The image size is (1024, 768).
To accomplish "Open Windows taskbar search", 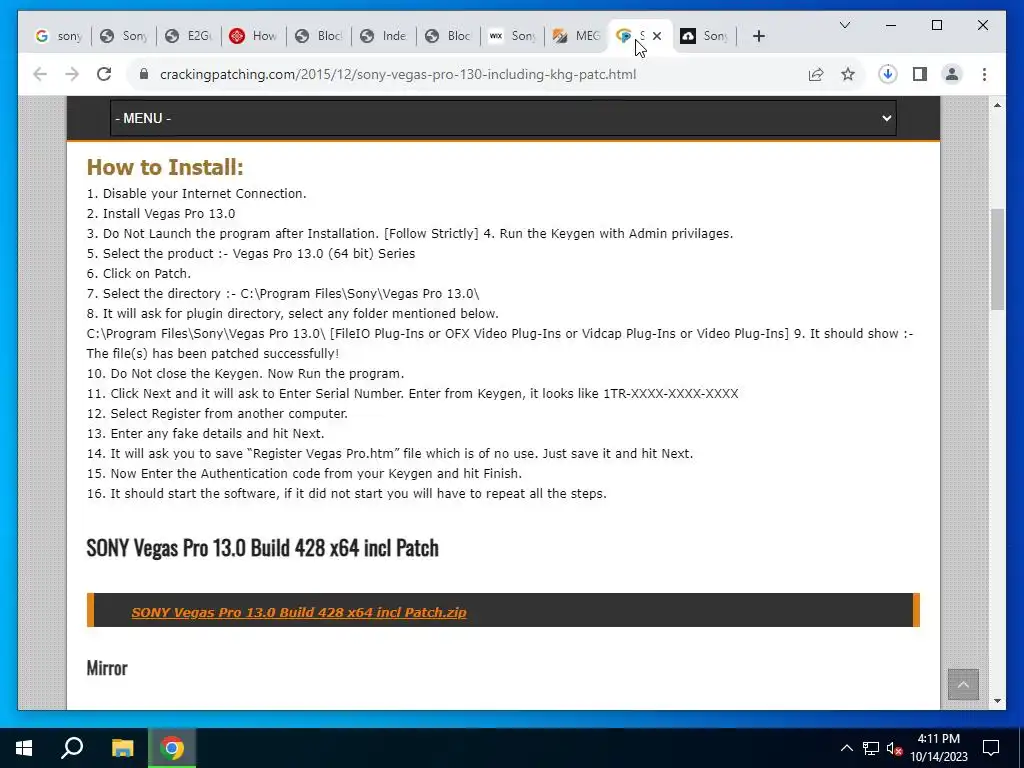I will pyautogui.click(x=72, y=748).
